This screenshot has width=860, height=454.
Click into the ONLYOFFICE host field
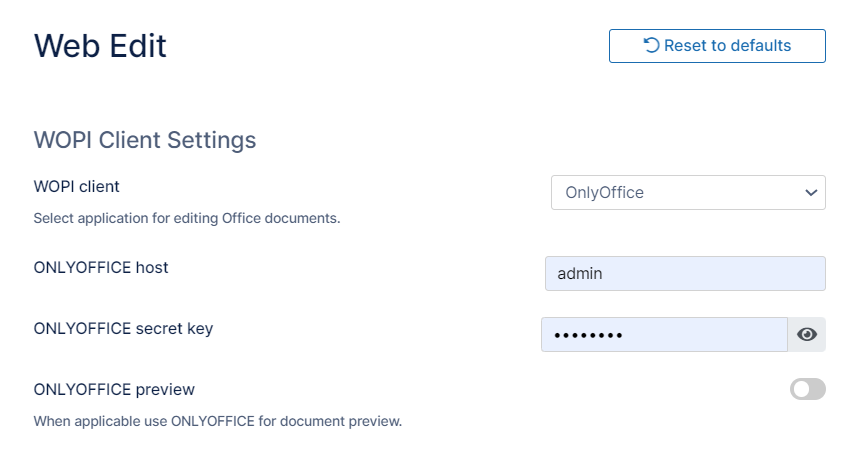pos(685,273)
